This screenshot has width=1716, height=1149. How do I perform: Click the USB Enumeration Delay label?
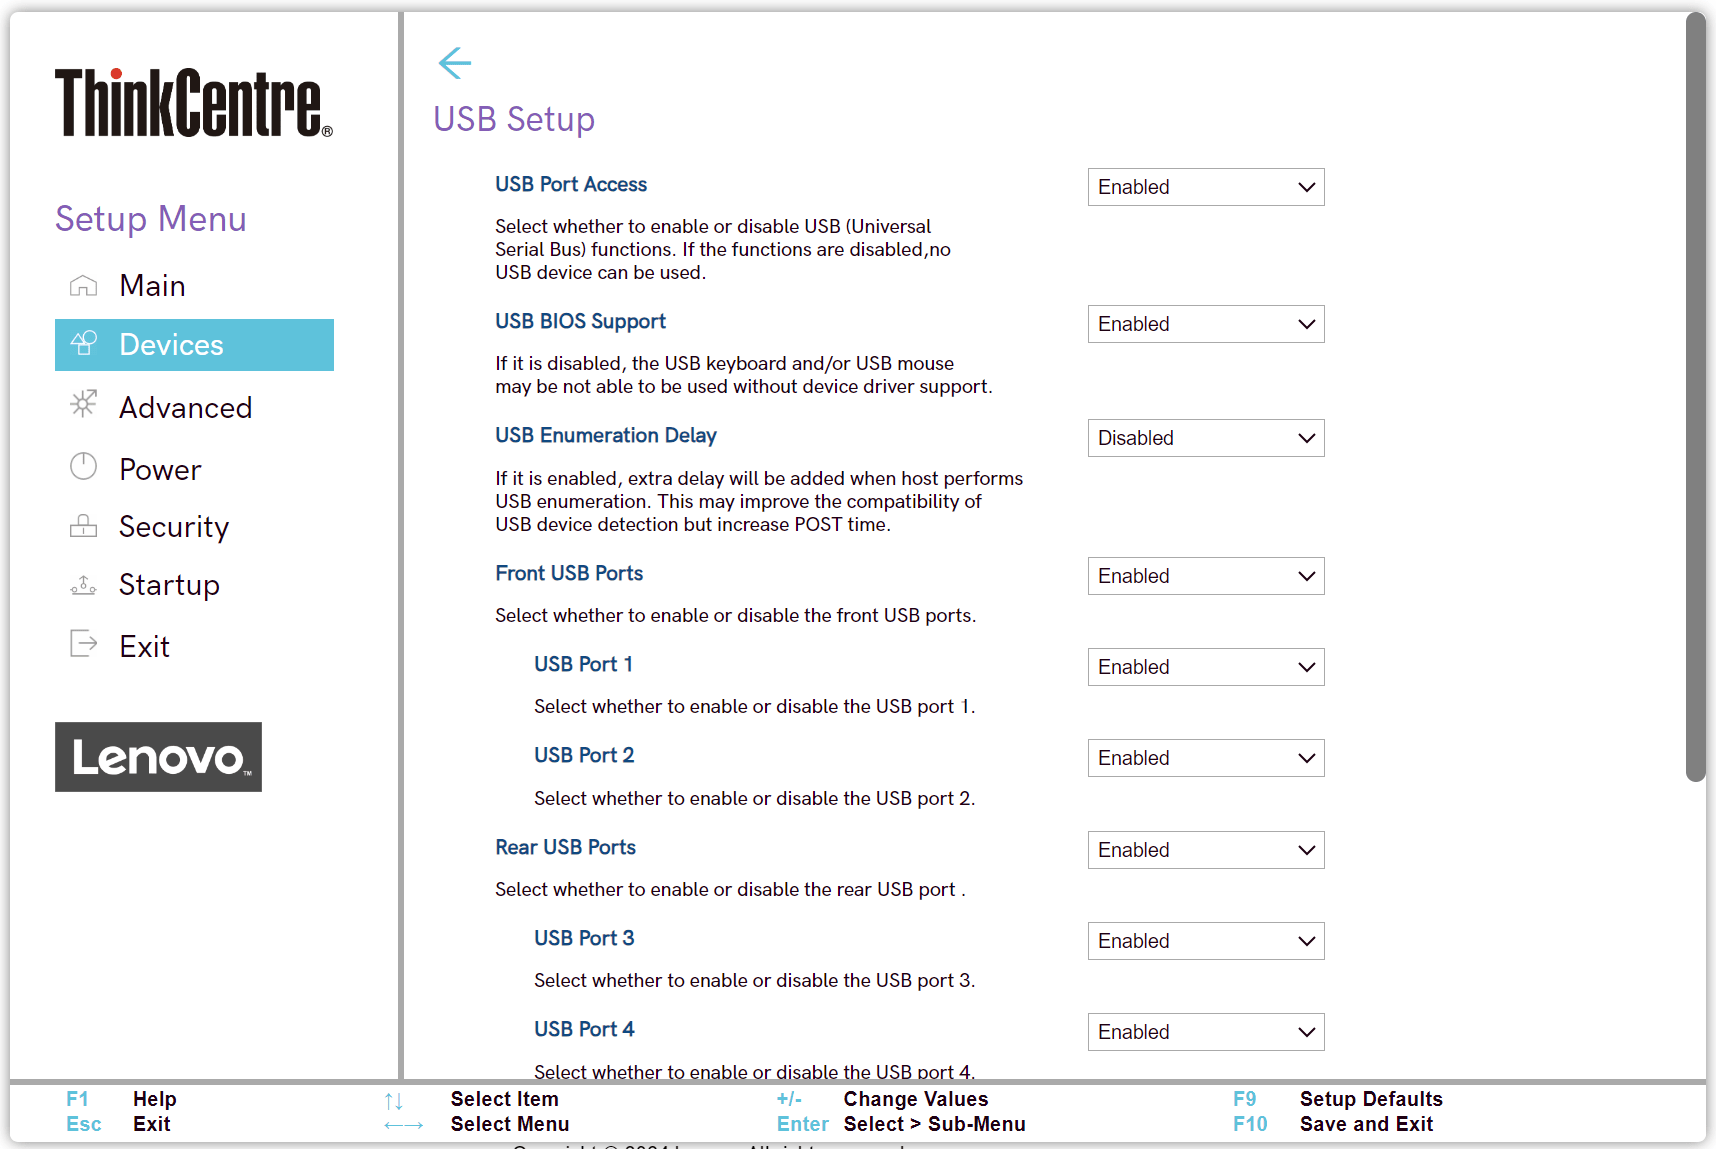[606, 435]
